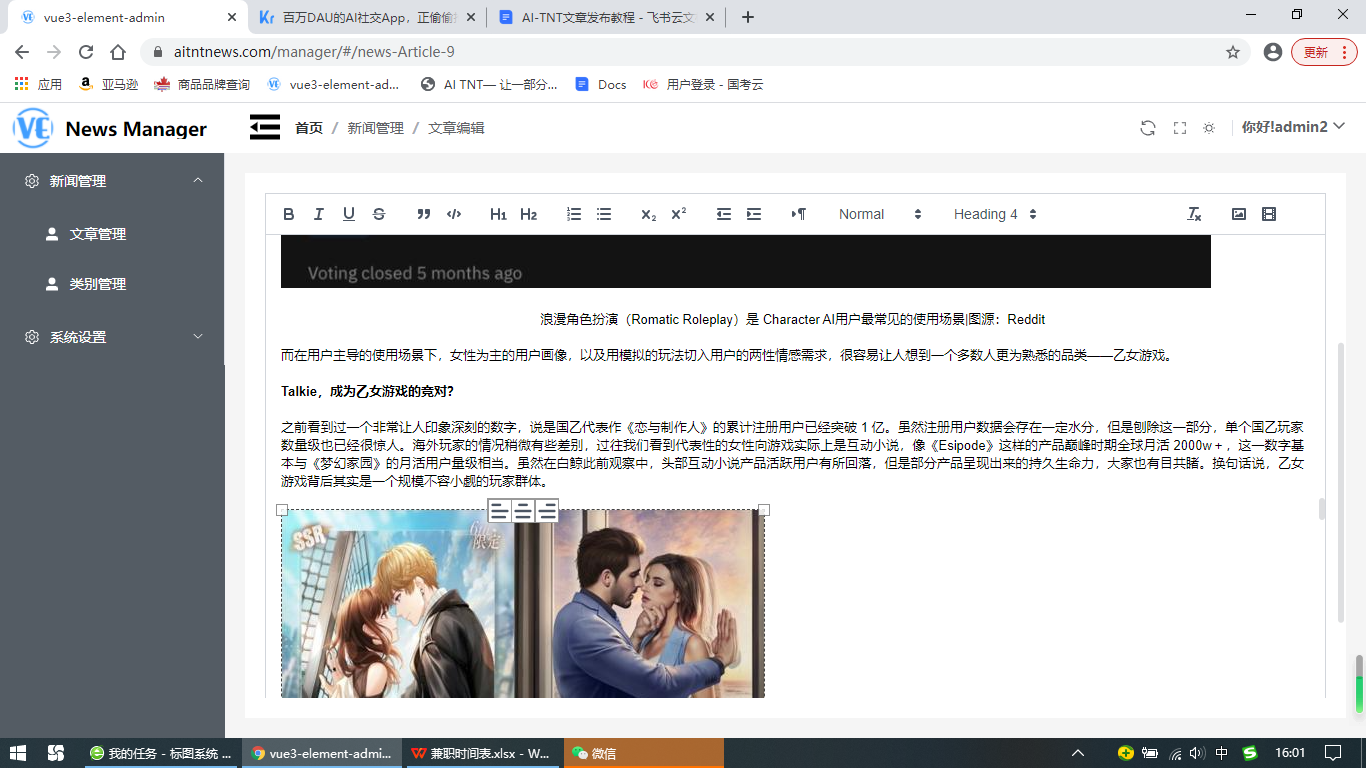
Task: Open the 应用 apps shortcut
Action: click(38, 84)
